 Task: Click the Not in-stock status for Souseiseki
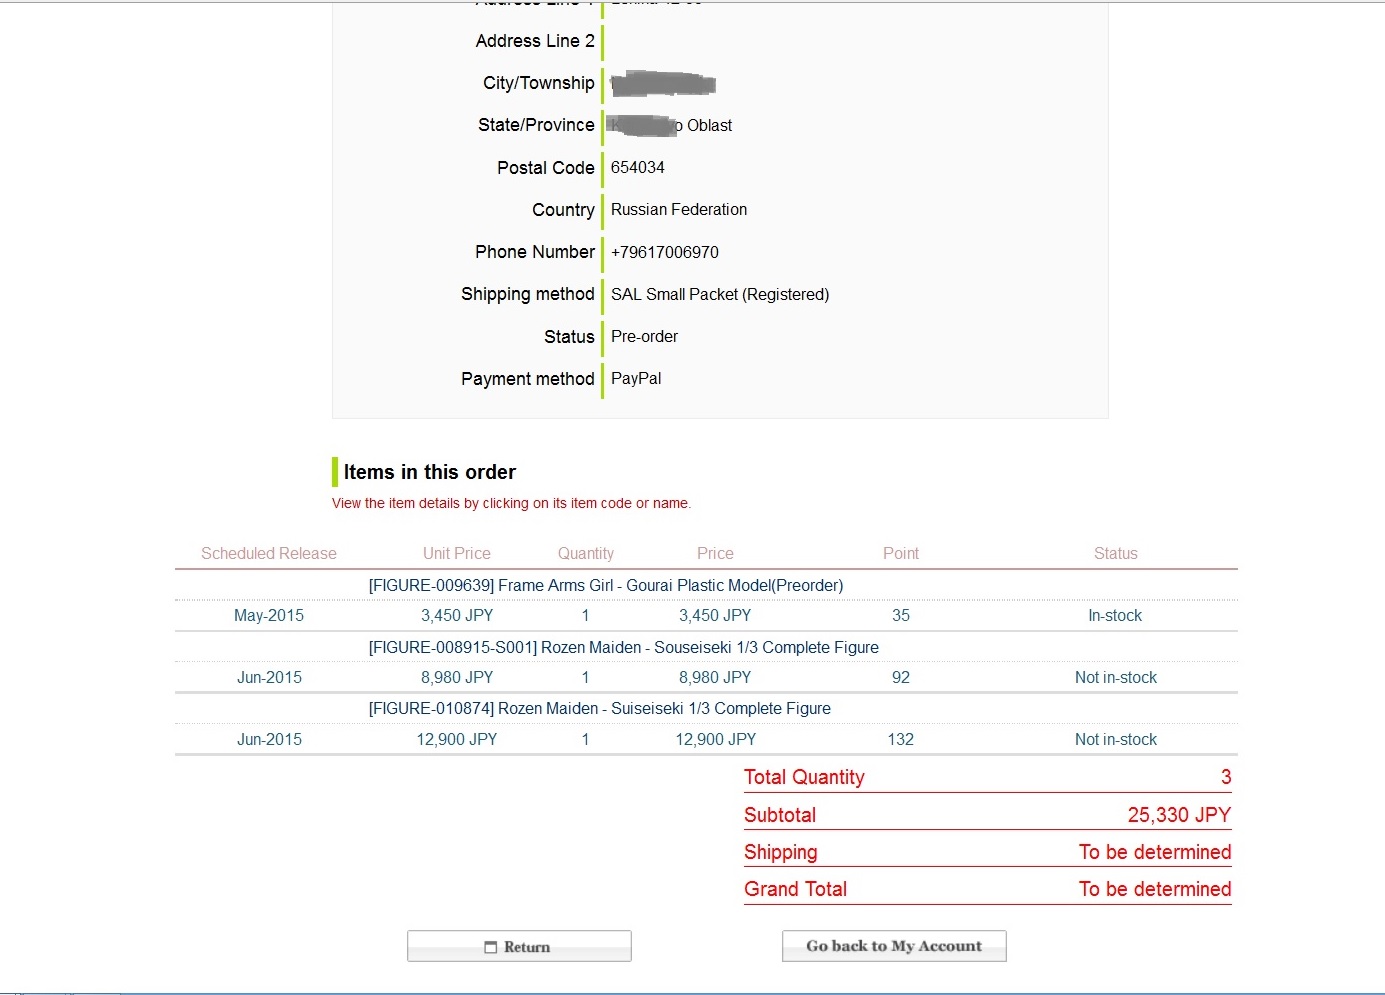click(1116, 677)
